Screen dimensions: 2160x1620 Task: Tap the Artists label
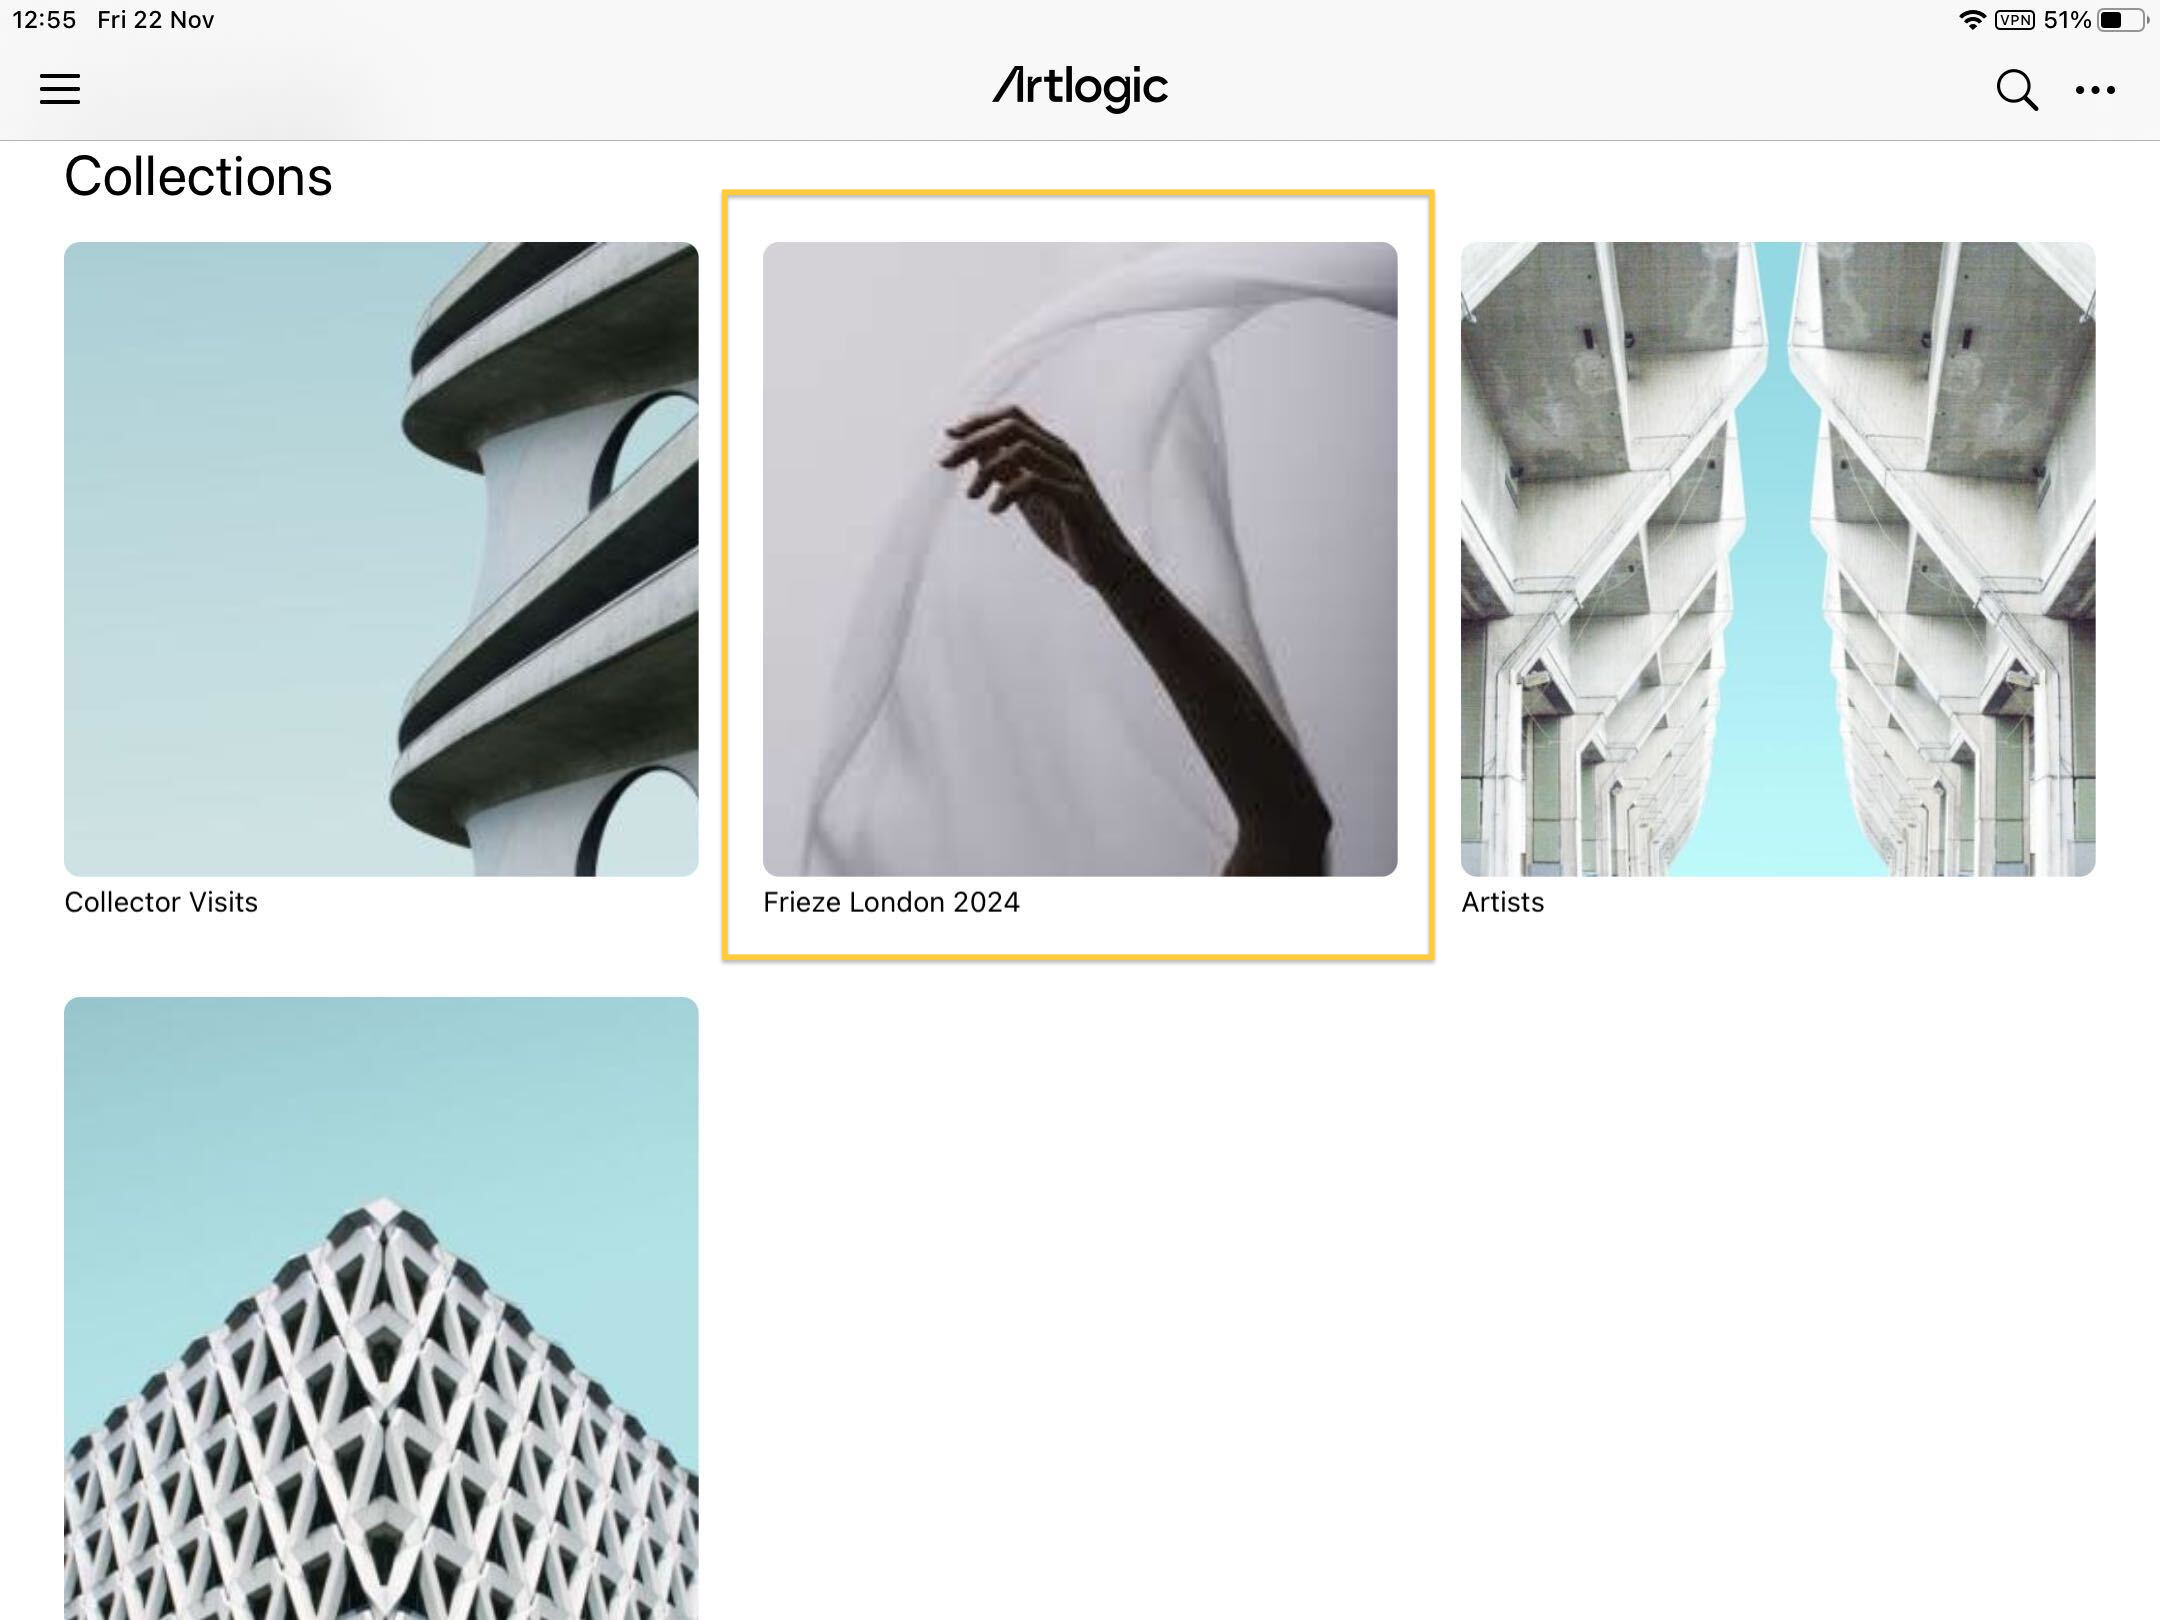coord(1502,902)
